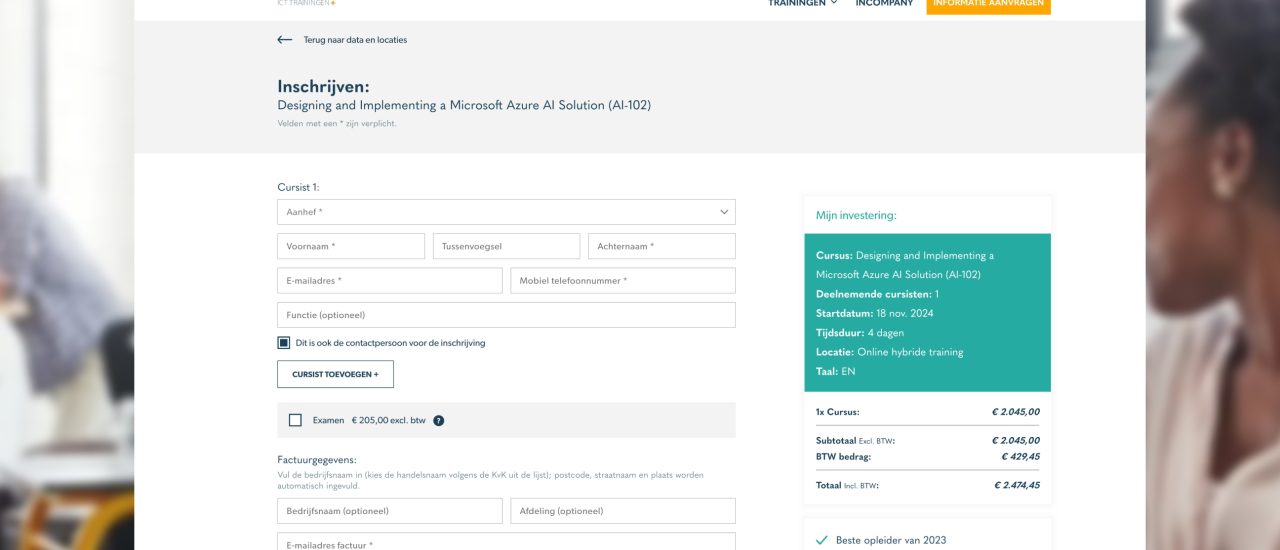Go back via Terug naar data en locaties

coord(355,40)
